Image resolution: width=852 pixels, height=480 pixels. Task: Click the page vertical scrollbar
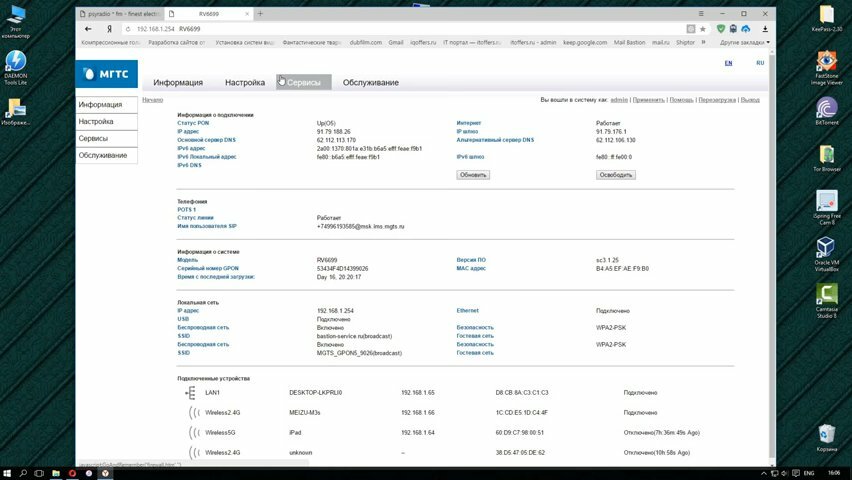[x=772, y=255]
